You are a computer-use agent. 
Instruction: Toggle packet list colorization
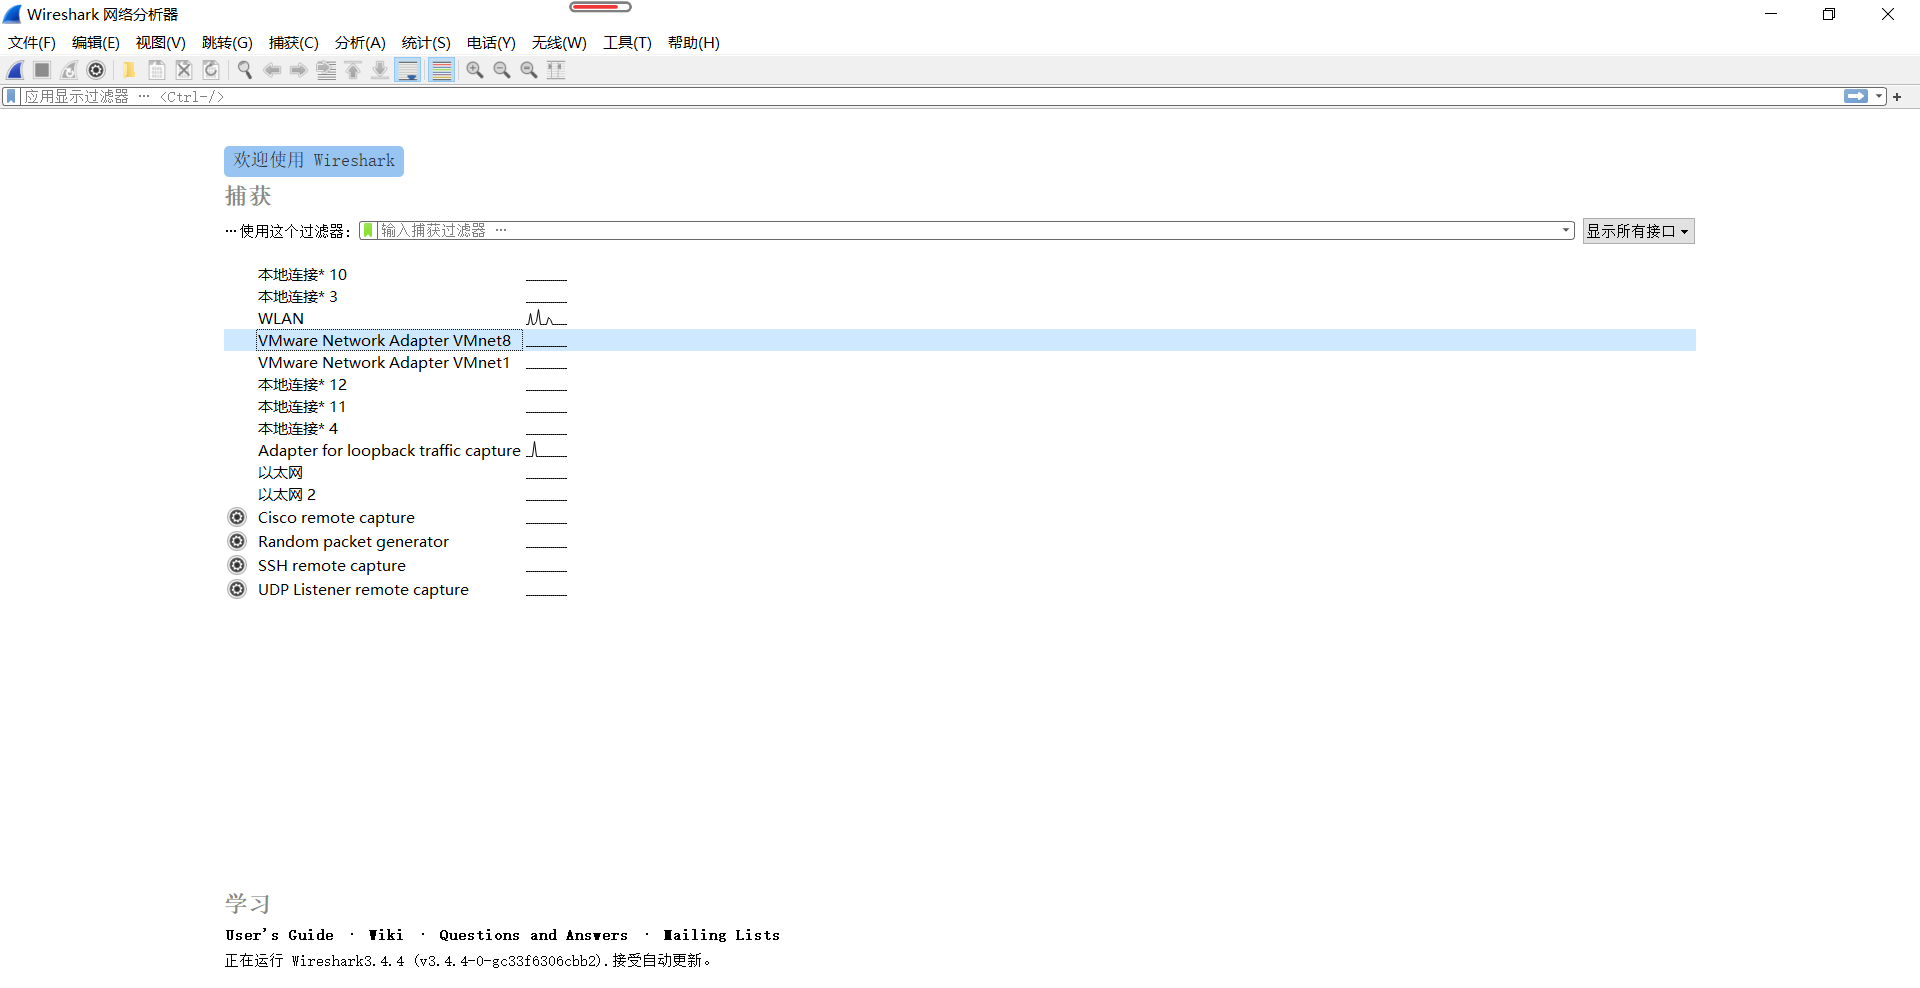click(442, 70)
